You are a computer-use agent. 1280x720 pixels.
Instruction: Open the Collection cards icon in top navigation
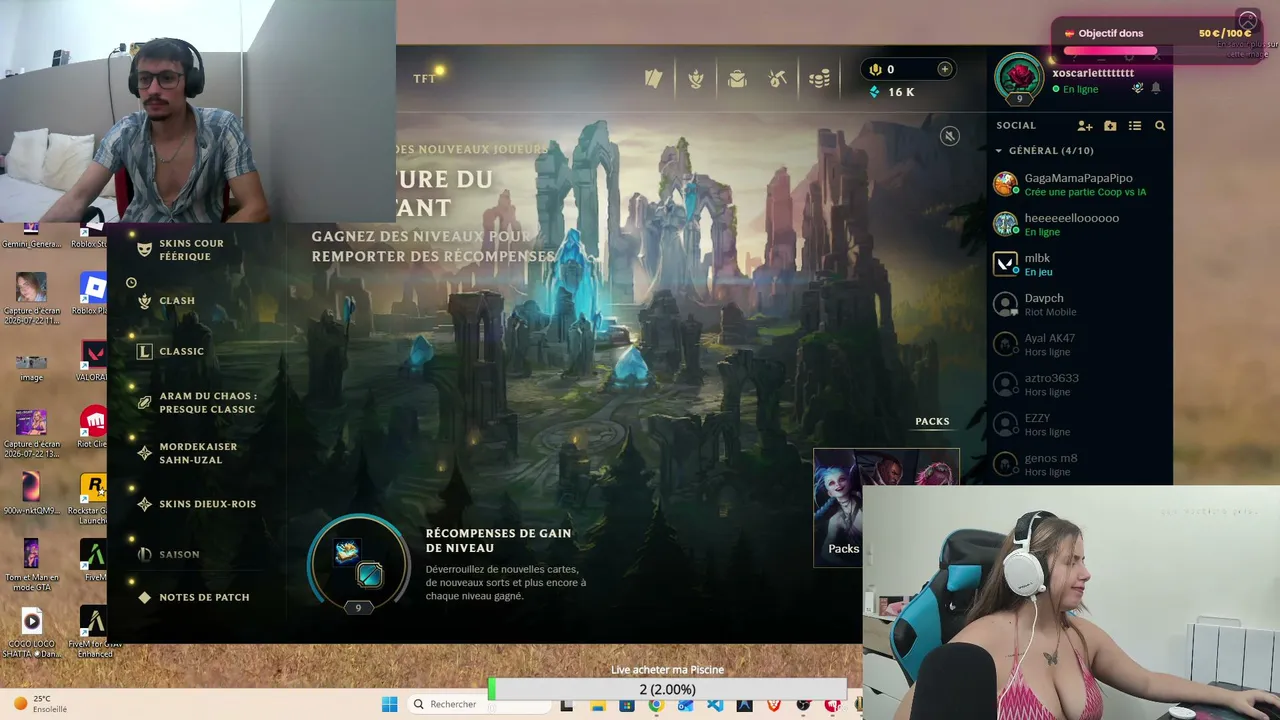(x=654, y=79)
